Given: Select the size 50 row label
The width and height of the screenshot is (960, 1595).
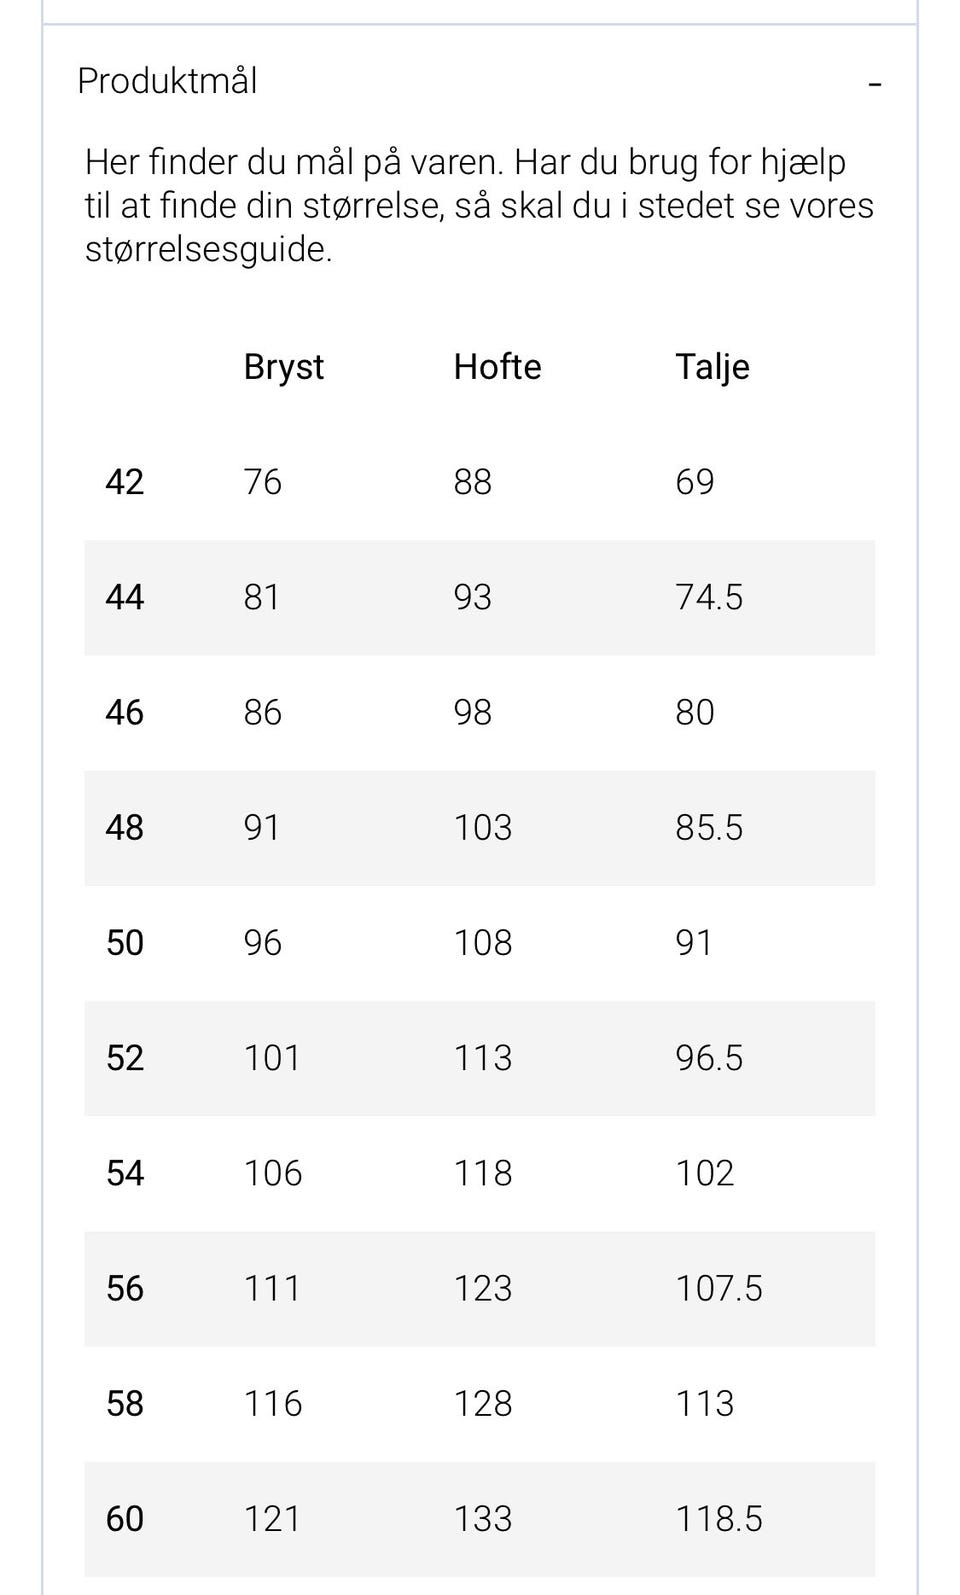Looking at the screenshot, I should pos(125,942).
